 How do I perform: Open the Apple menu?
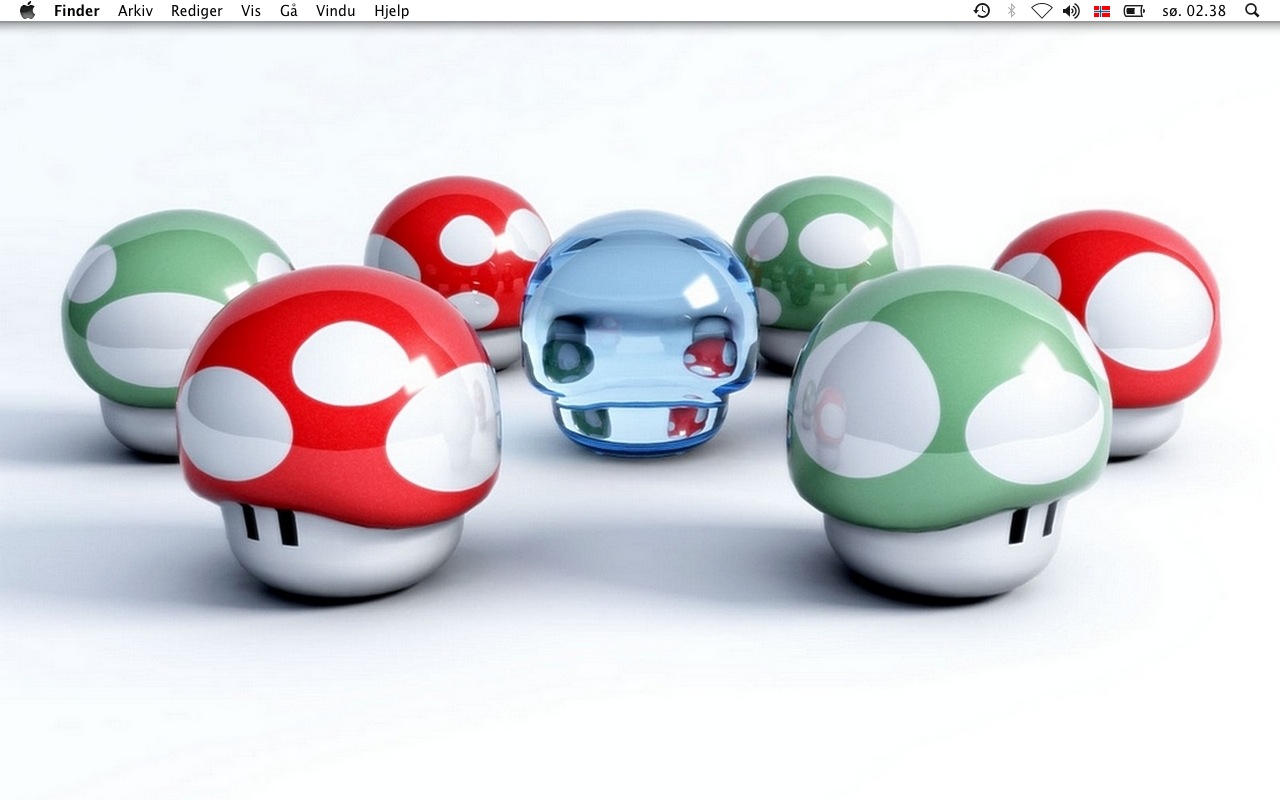pos(27,11)
